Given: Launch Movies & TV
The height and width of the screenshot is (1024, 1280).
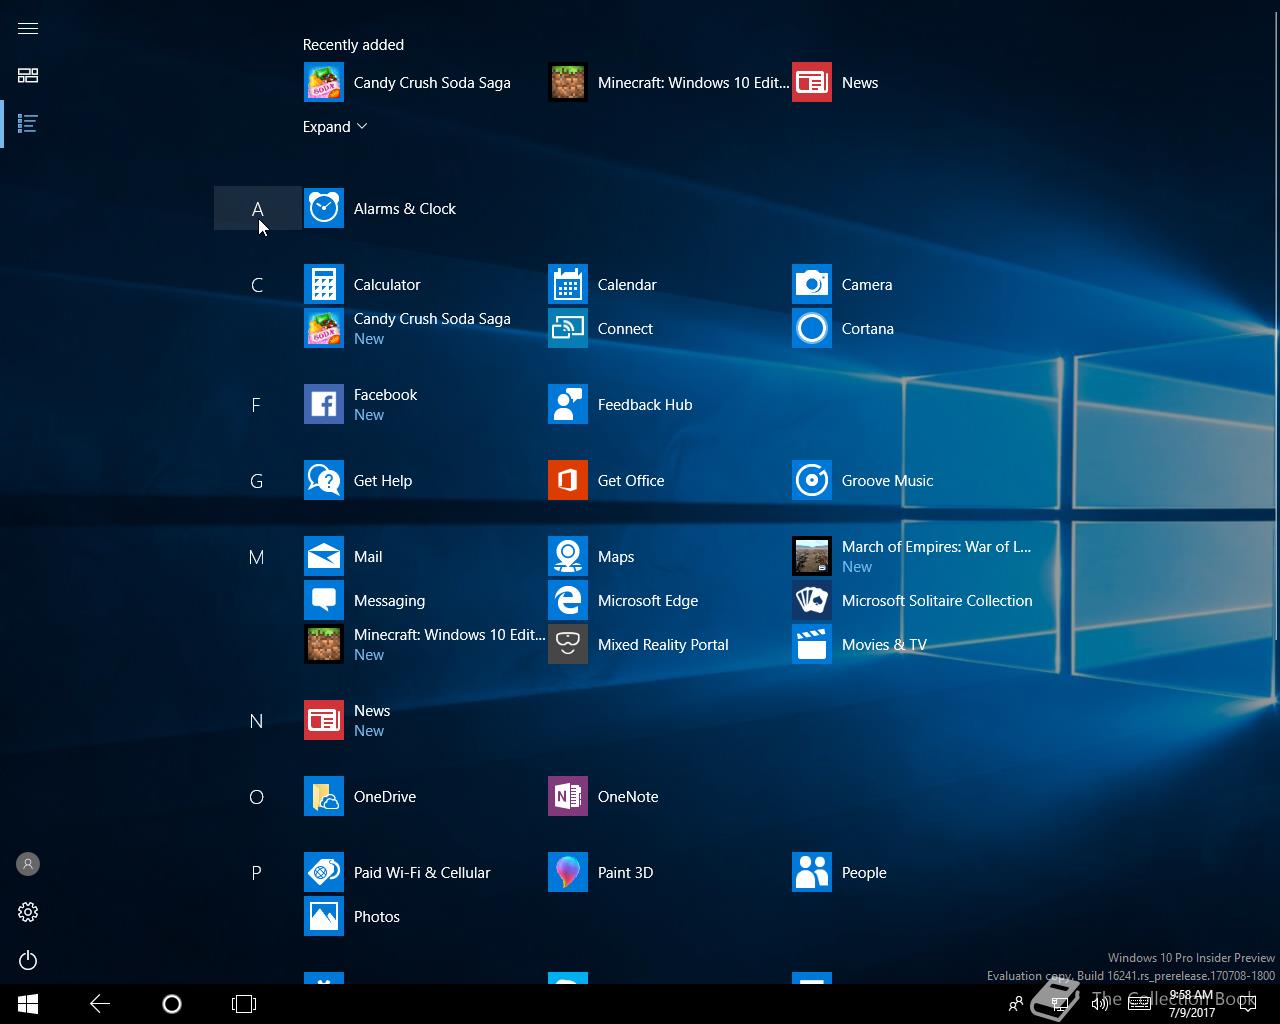Looking at the screenshot, I should [x=911, y=644].
